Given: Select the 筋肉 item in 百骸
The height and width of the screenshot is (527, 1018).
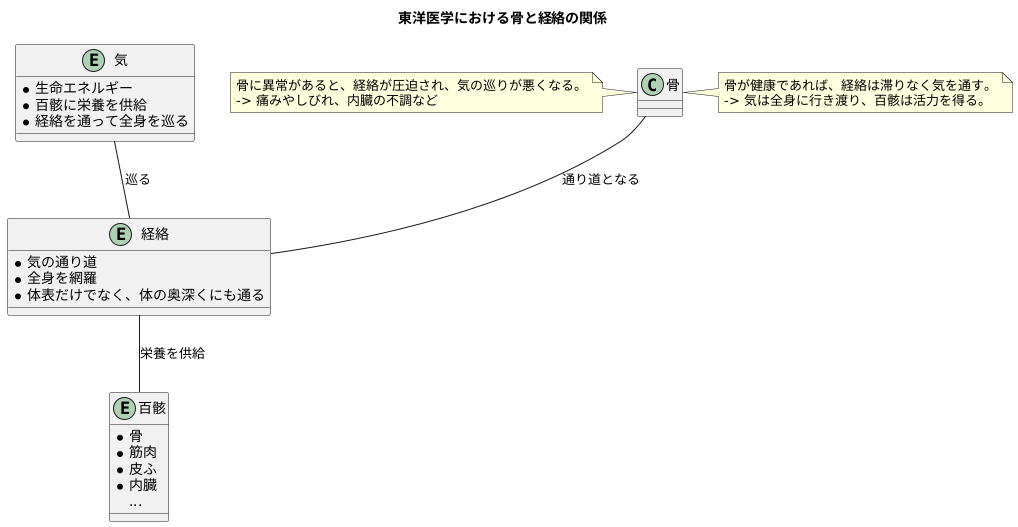Looking at the screenshot, I should pyautogui.click(x=136, y=452).
